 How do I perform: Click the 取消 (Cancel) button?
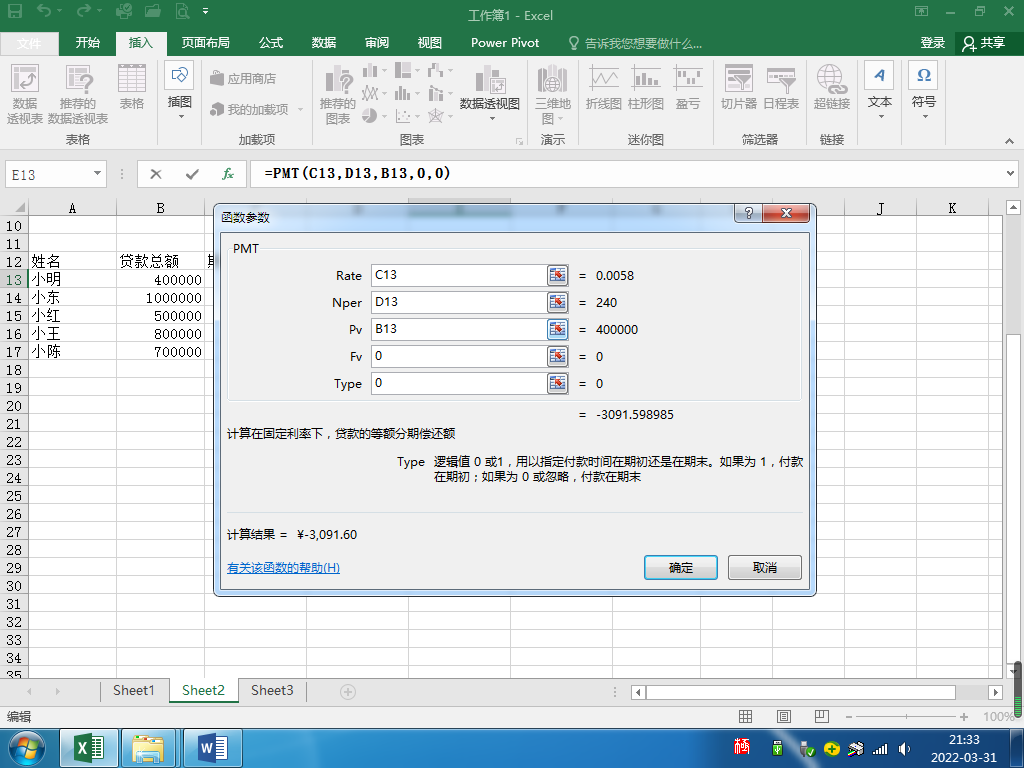(x=765, y=568)
